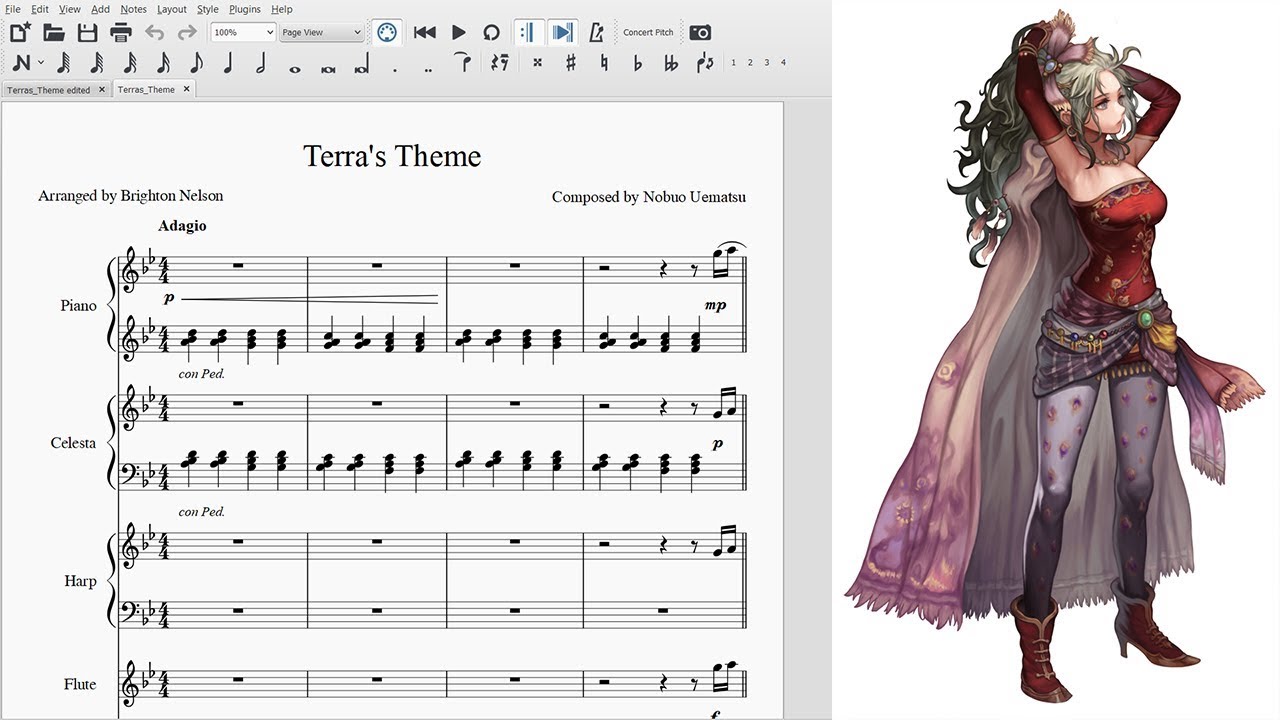Image resolution: width=1280 pixels, height=720 pixels.
Task: Toggle Concert Pitch button
Action: pos(648,32)
